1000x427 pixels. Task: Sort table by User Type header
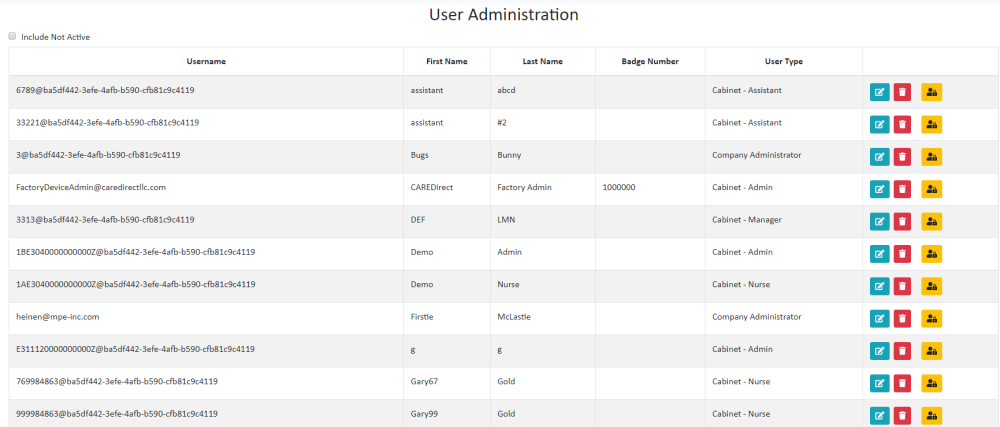click(783, 61)
